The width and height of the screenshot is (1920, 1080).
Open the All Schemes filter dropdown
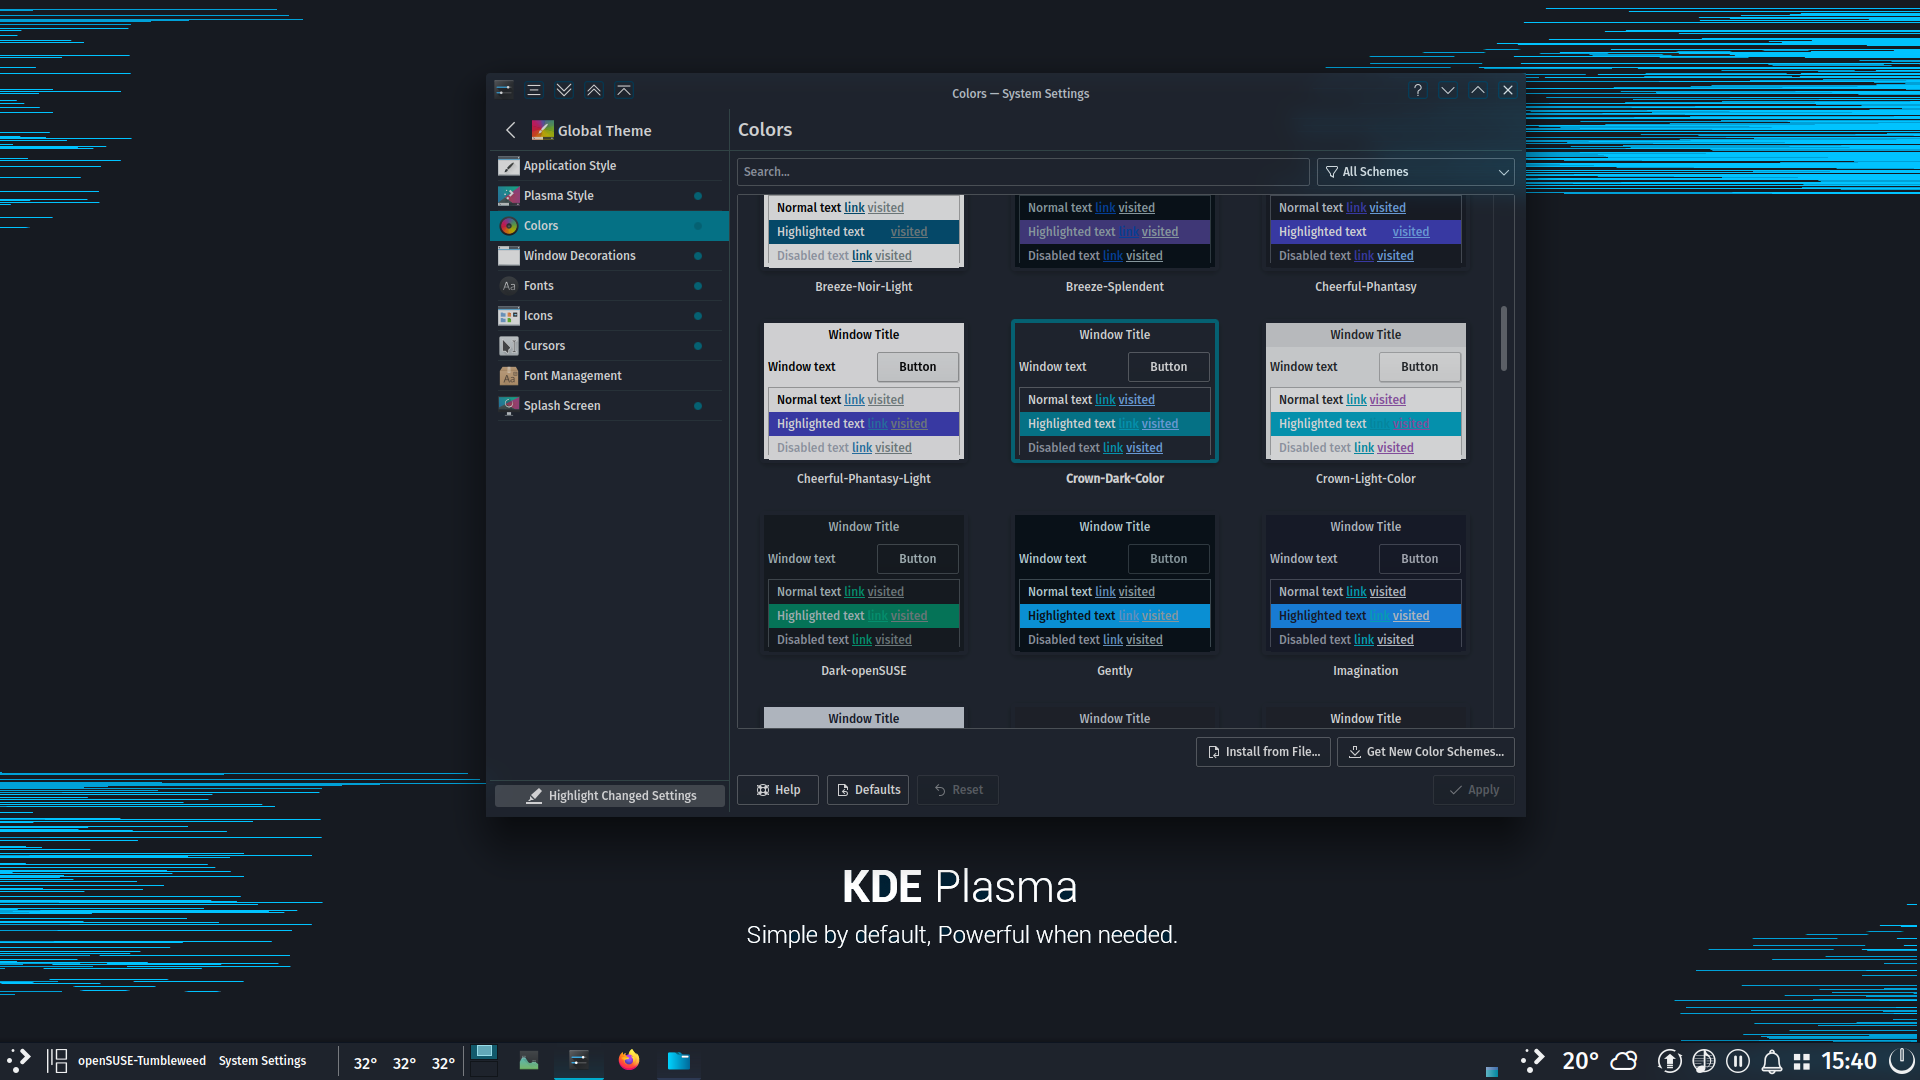tap(1415, 172)
